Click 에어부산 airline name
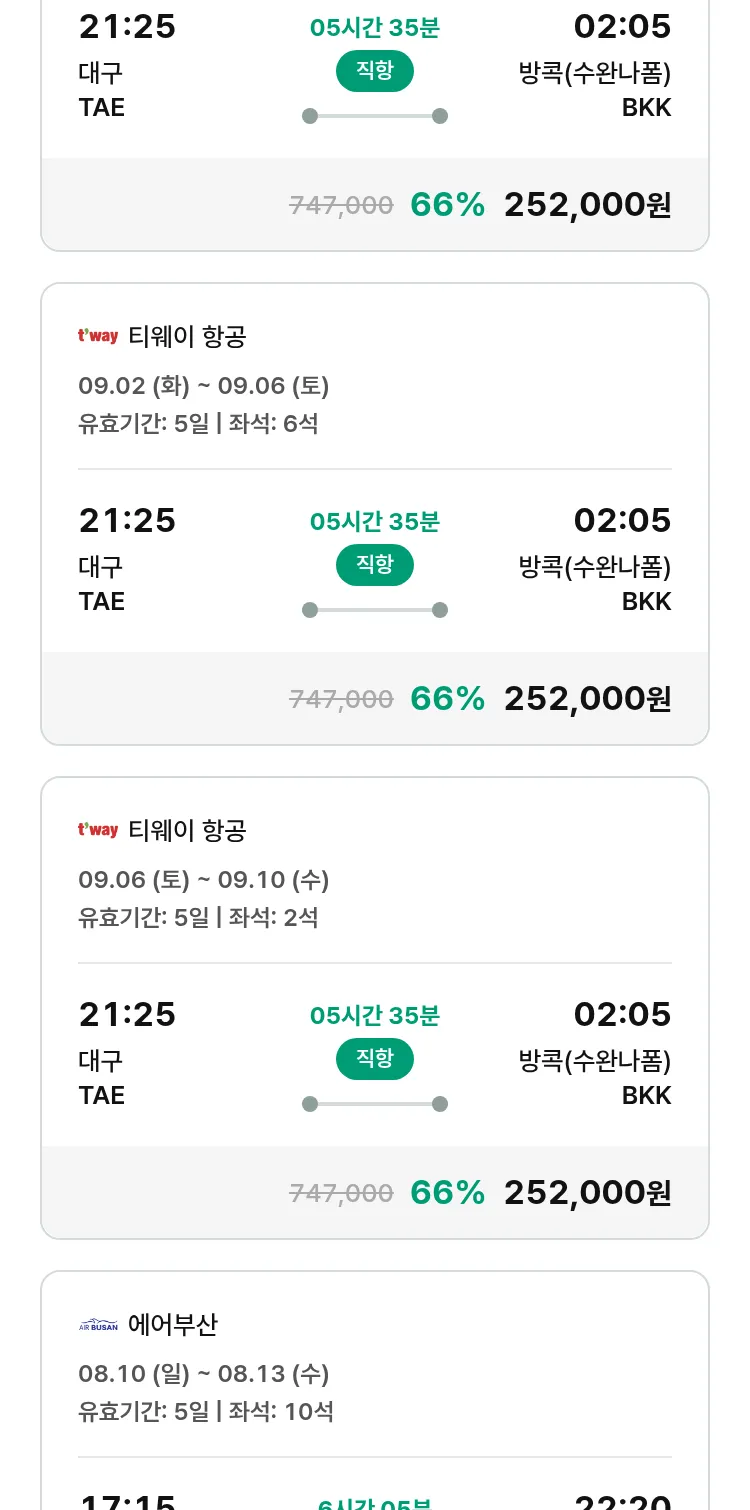 tap(173, 1325)
